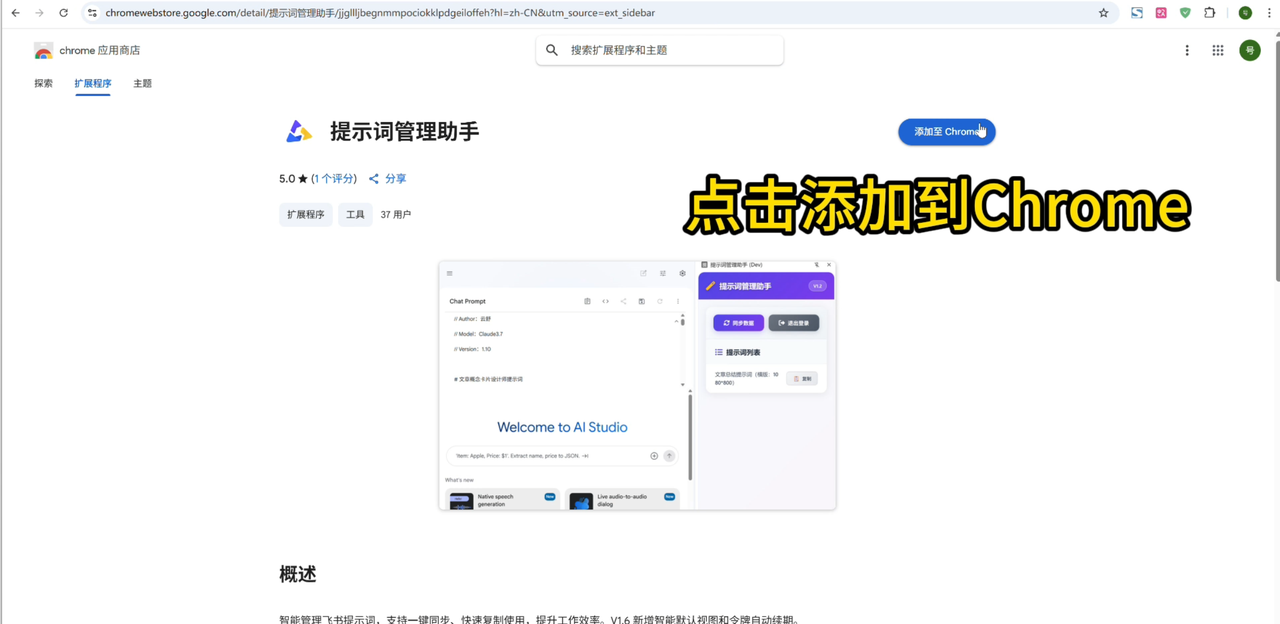Viewport: 1280px width, 624px height.
Task: Click the 扩展程序 category chip
Action: point(306,215)
